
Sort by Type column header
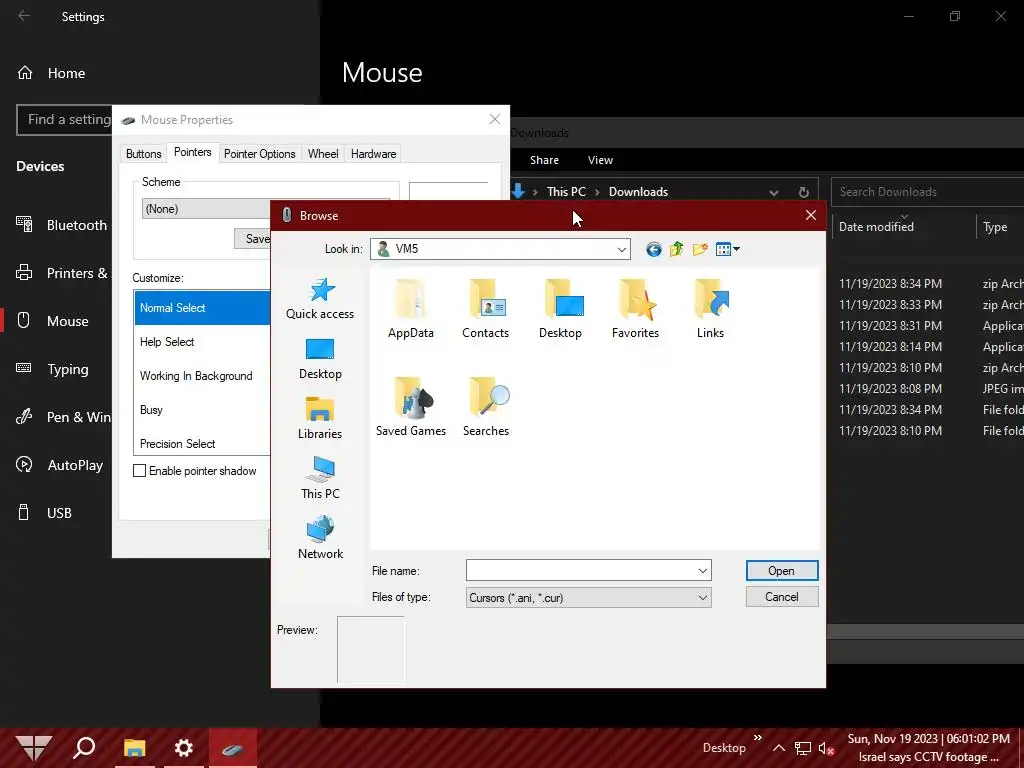[995, 227]
